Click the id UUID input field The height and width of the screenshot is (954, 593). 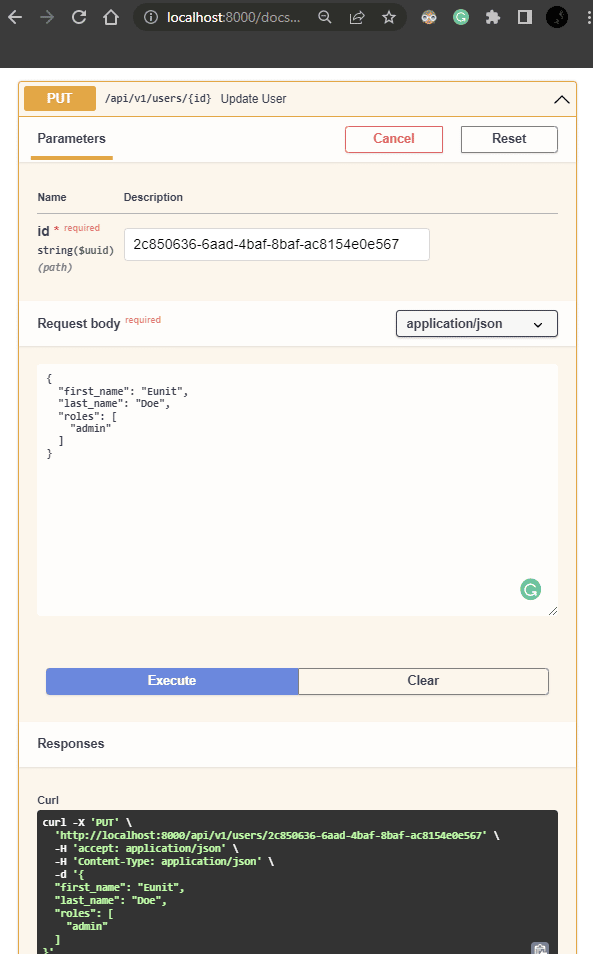[x=276, y=244]
